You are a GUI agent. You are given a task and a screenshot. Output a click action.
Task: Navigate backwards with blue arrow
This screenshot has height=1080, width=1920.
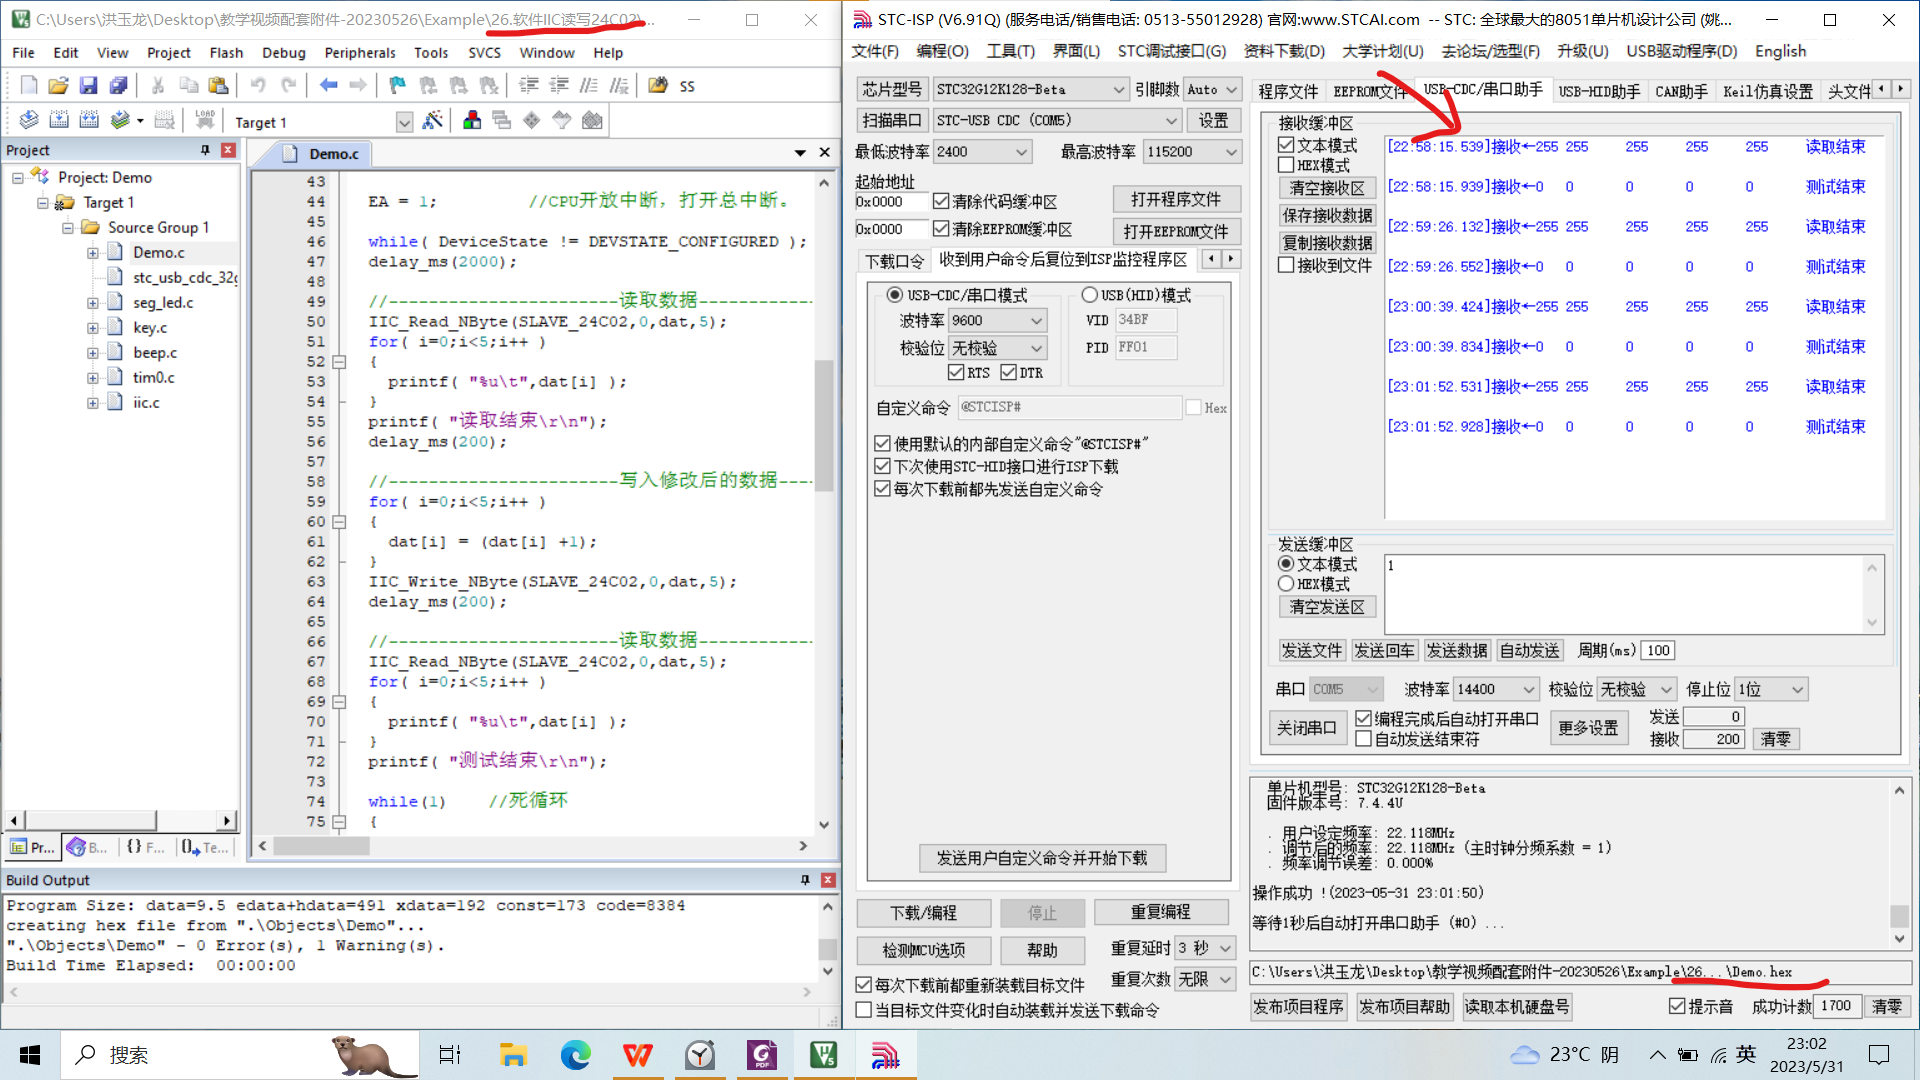coord(328,86)
